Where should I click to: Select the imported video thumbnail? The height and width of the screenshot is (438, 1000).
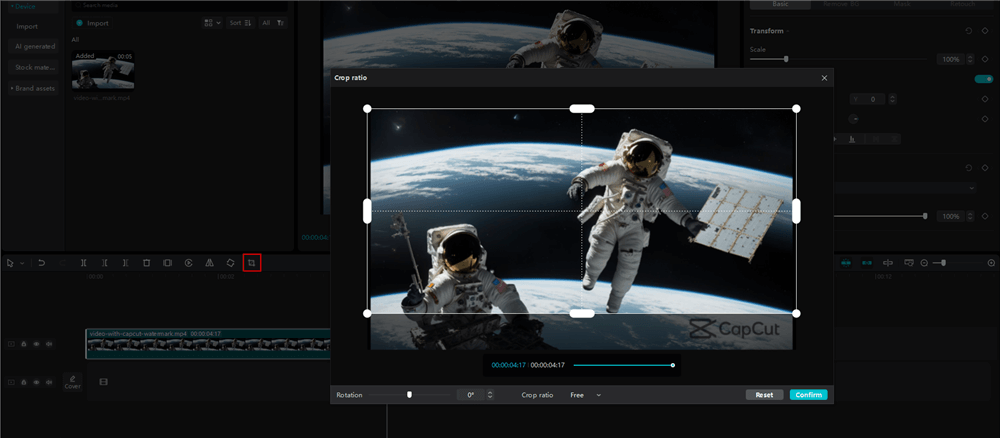tap(103, 71)
